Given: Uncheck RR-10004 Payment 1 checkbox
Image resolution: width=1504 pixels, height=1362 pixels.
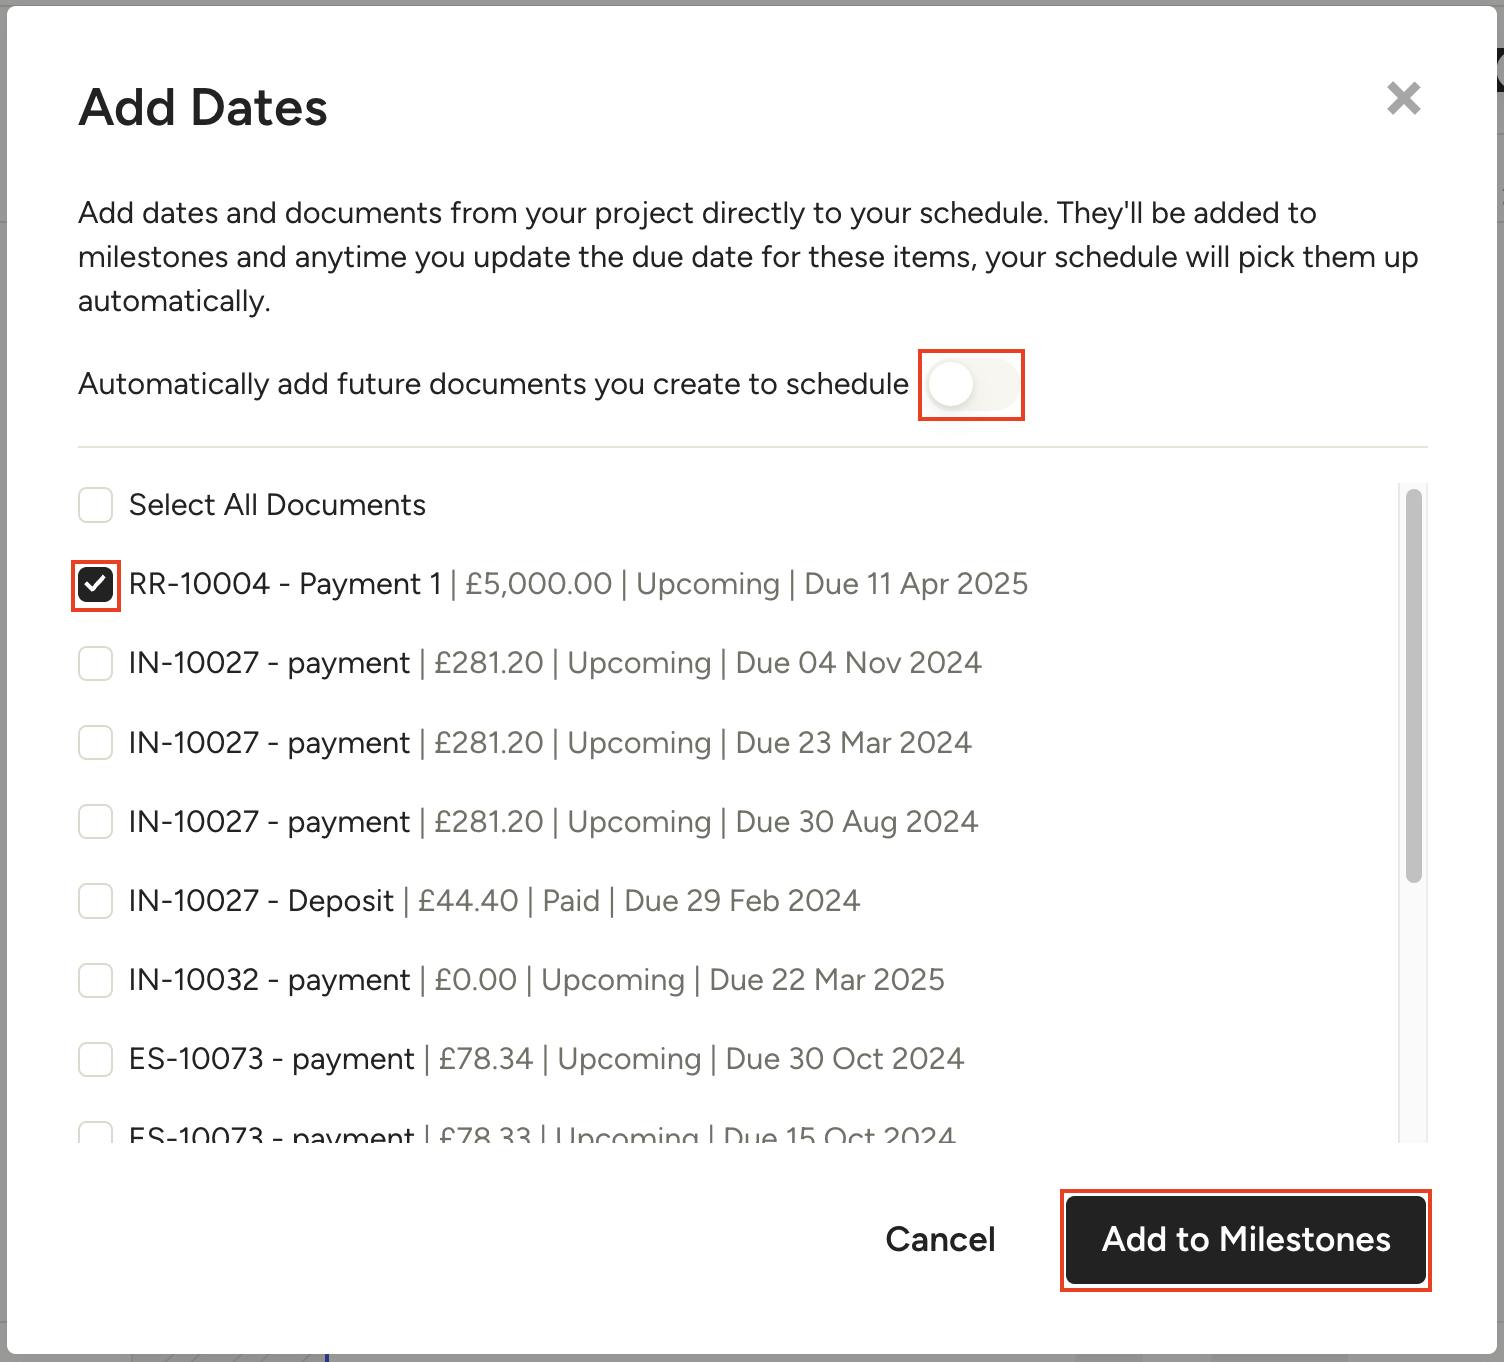Looking at the screenshot, I should (96, 585).
